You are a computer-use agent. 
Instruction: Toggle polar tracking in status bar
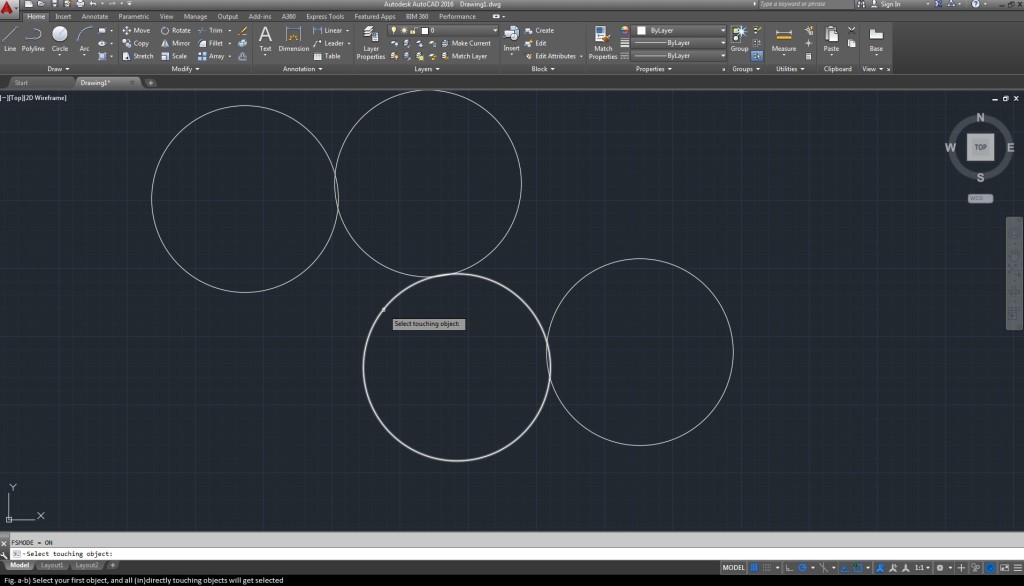click(x=802, y=567)
